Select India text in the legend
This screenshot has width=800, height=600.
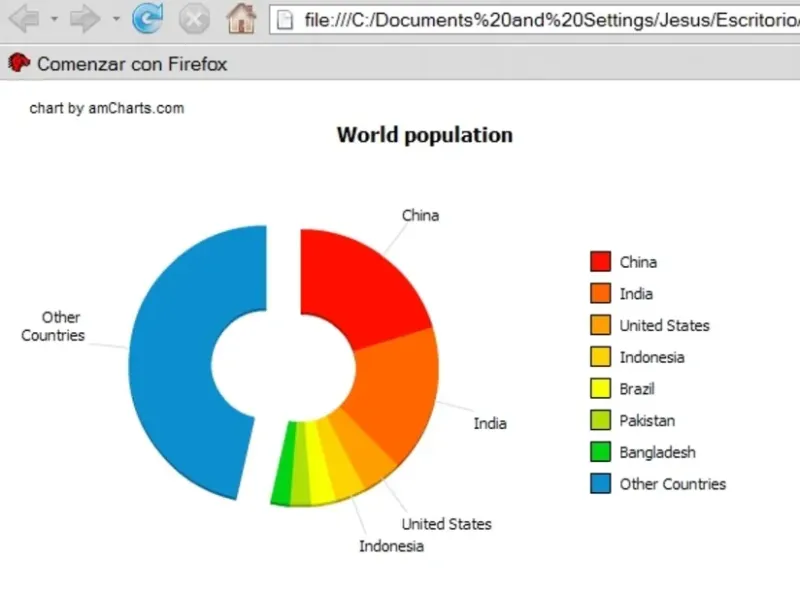point(636,294)
